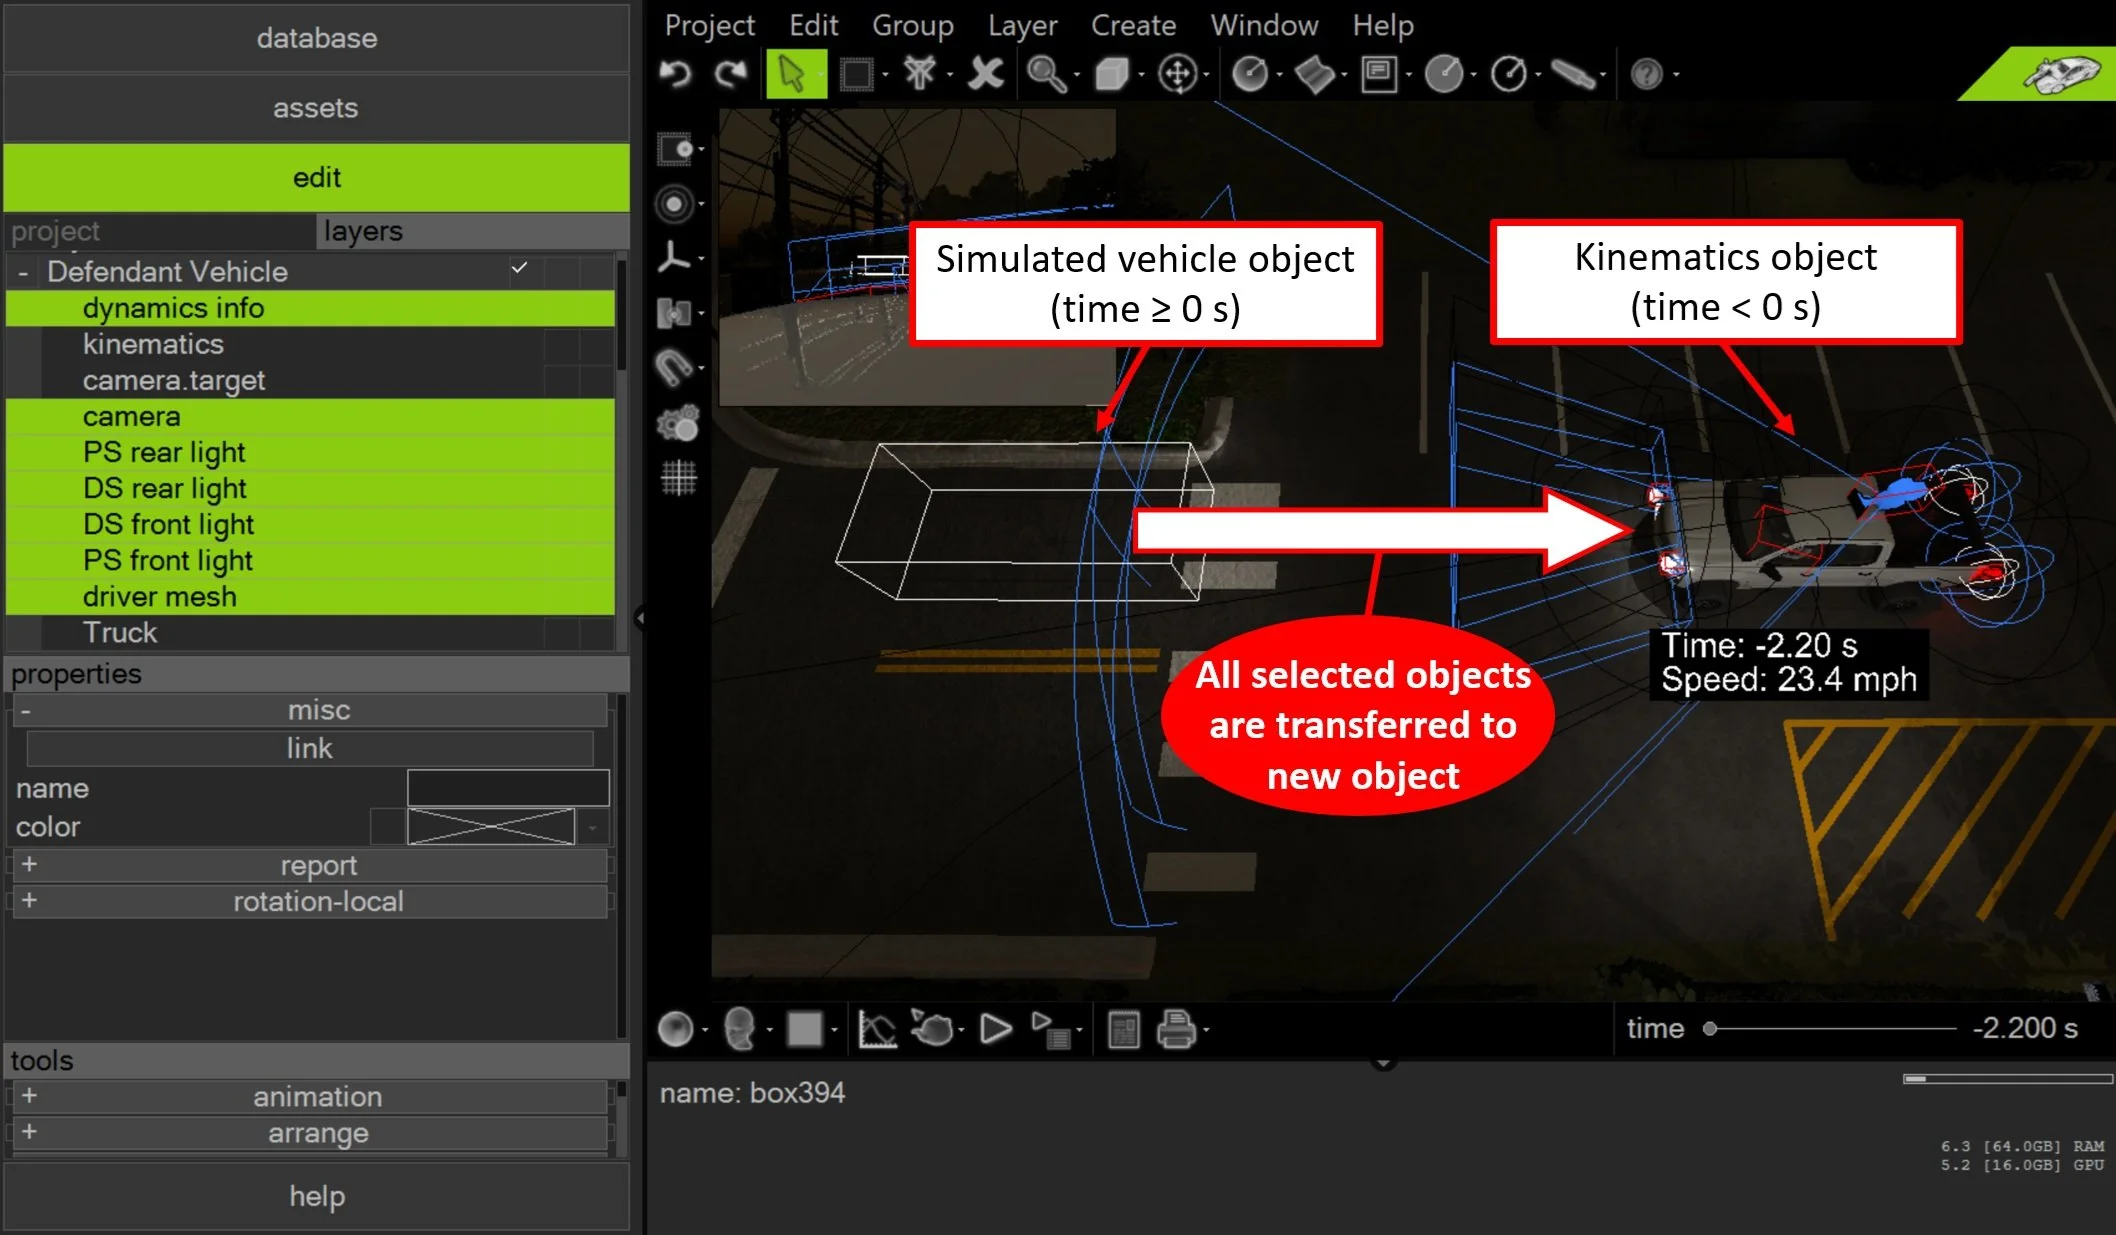This screenshot has height=1235, width=2116.
Task: Toggle kinematics layer visibility box
Action: point(561,344)
